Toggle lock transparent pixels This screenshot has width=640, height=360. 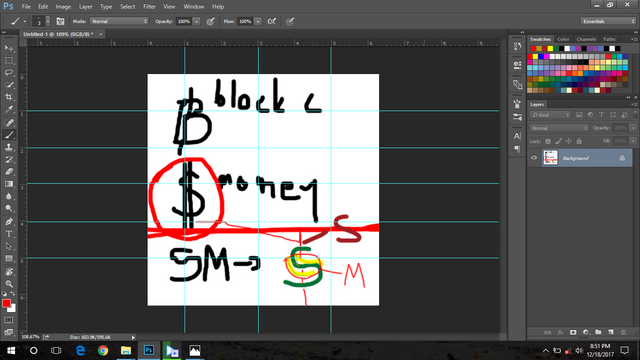548,141
